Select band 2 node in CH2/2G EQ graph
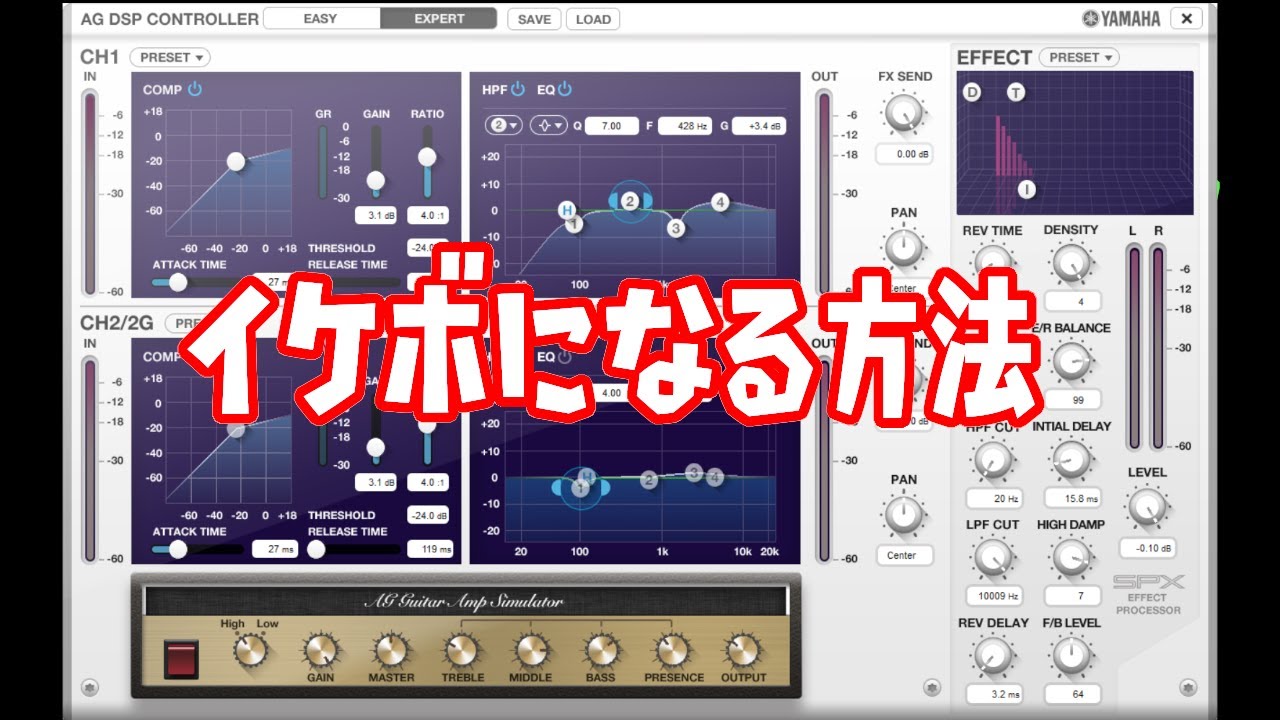This screenshot has width=1280, height=720. coord(649,480)
